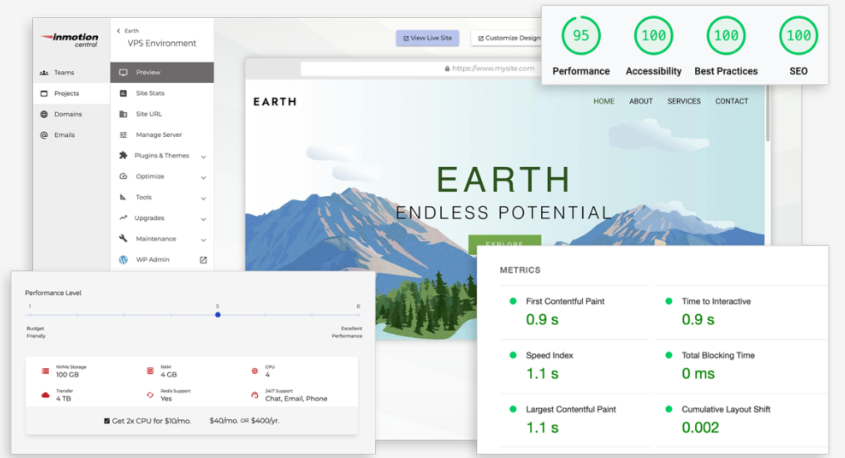Expand the Maintenance submenu

203,239
